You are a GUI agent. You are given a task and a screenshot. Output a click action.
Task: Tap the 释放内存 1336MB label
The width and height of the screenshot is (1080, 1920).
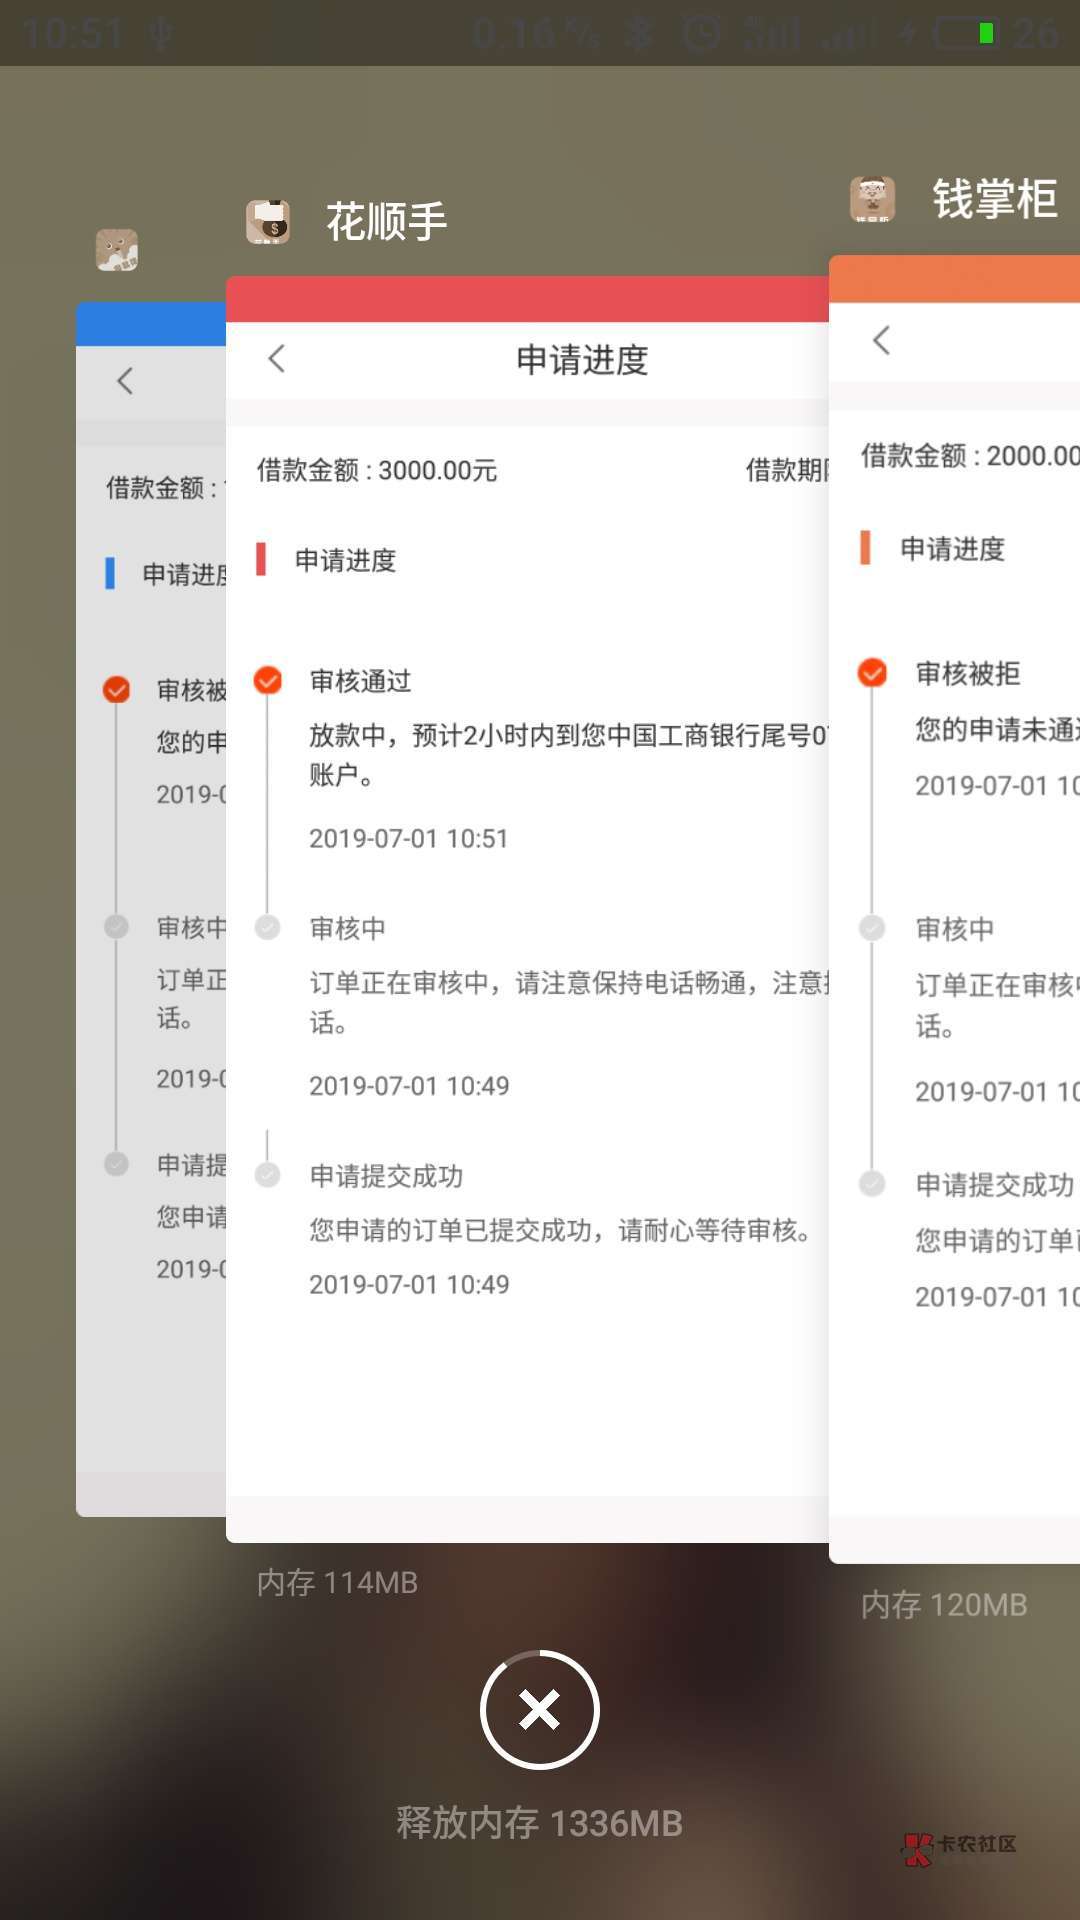(539, 1823)
